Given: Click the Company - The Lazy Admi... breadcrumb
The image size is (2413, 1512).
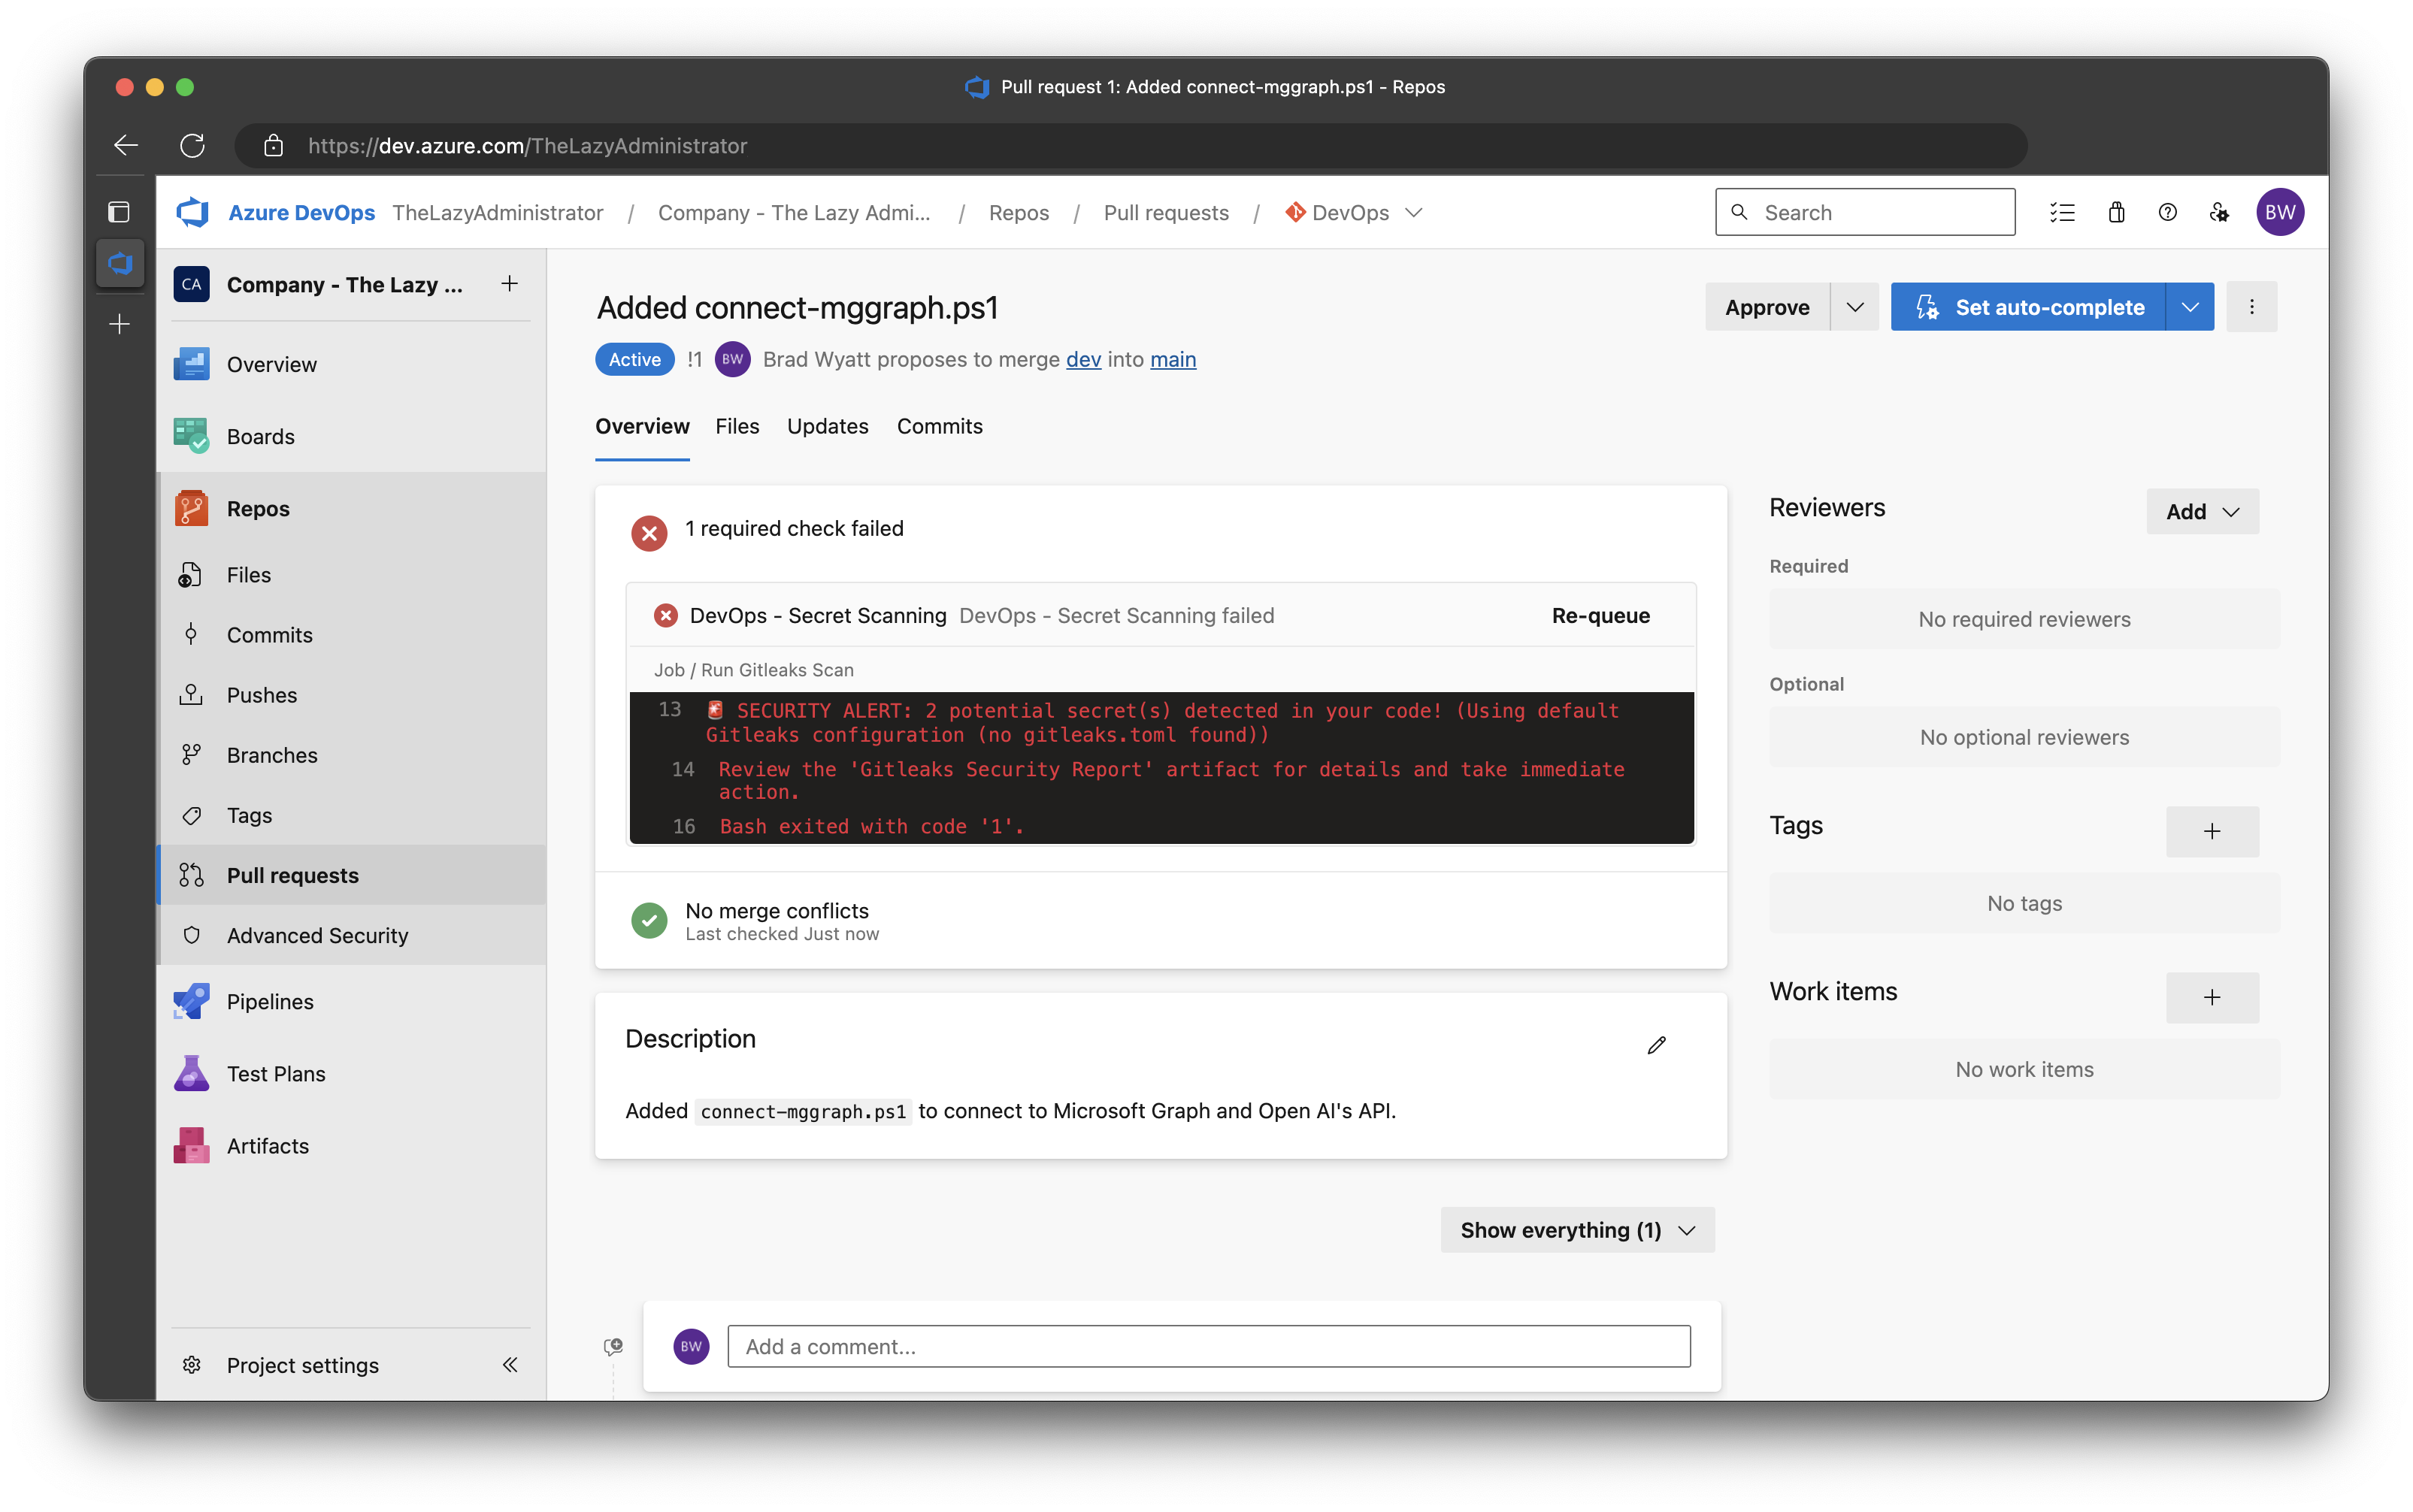Looking at the screenshot, I should [793, 212].
